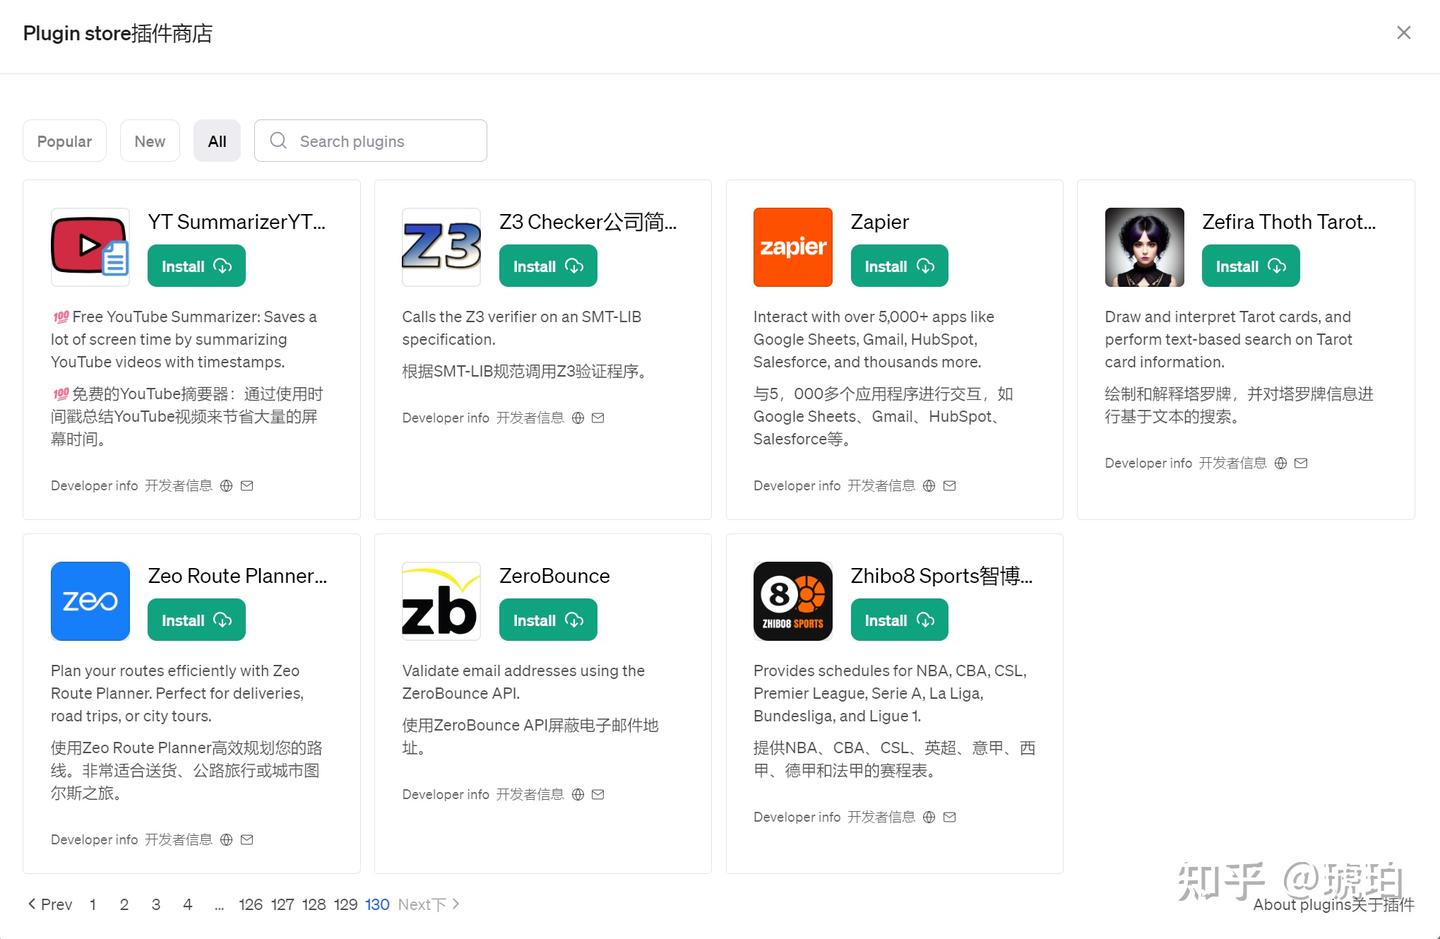Install the Zefira Thoth Tarot plugin
This screenshot has height=939, width=1440.
1251,266
